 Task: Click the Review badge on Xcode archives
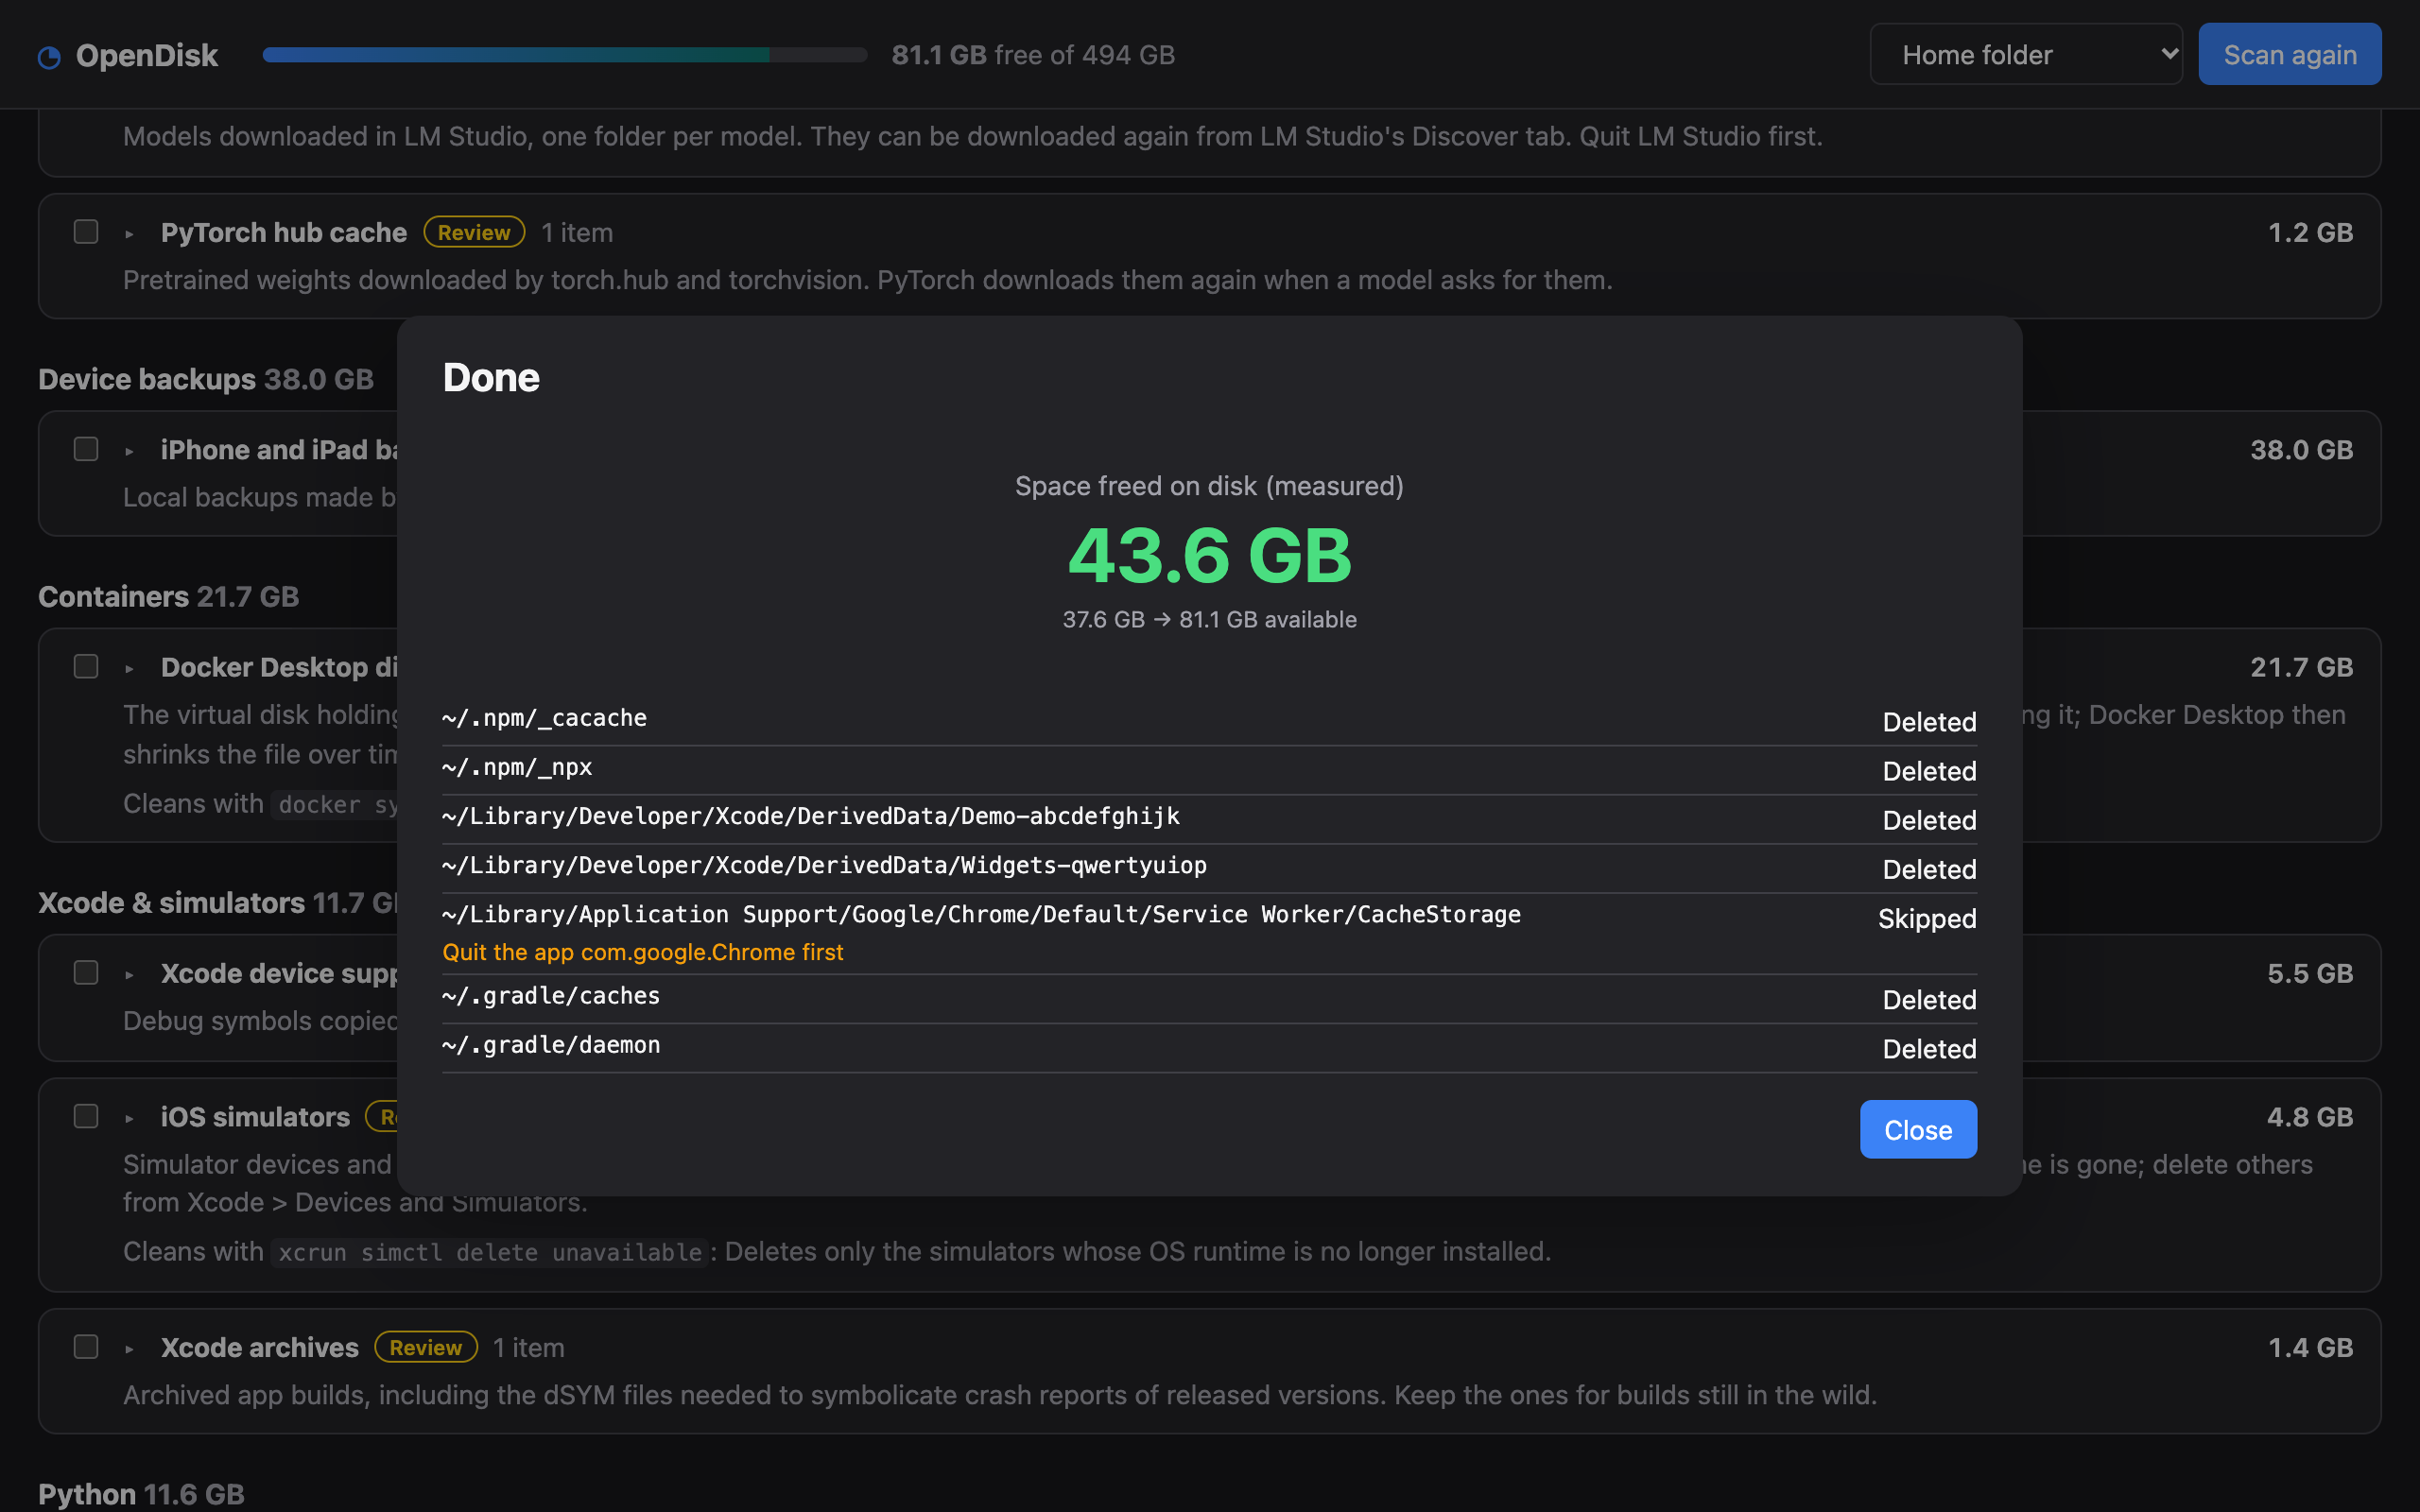426,1347
